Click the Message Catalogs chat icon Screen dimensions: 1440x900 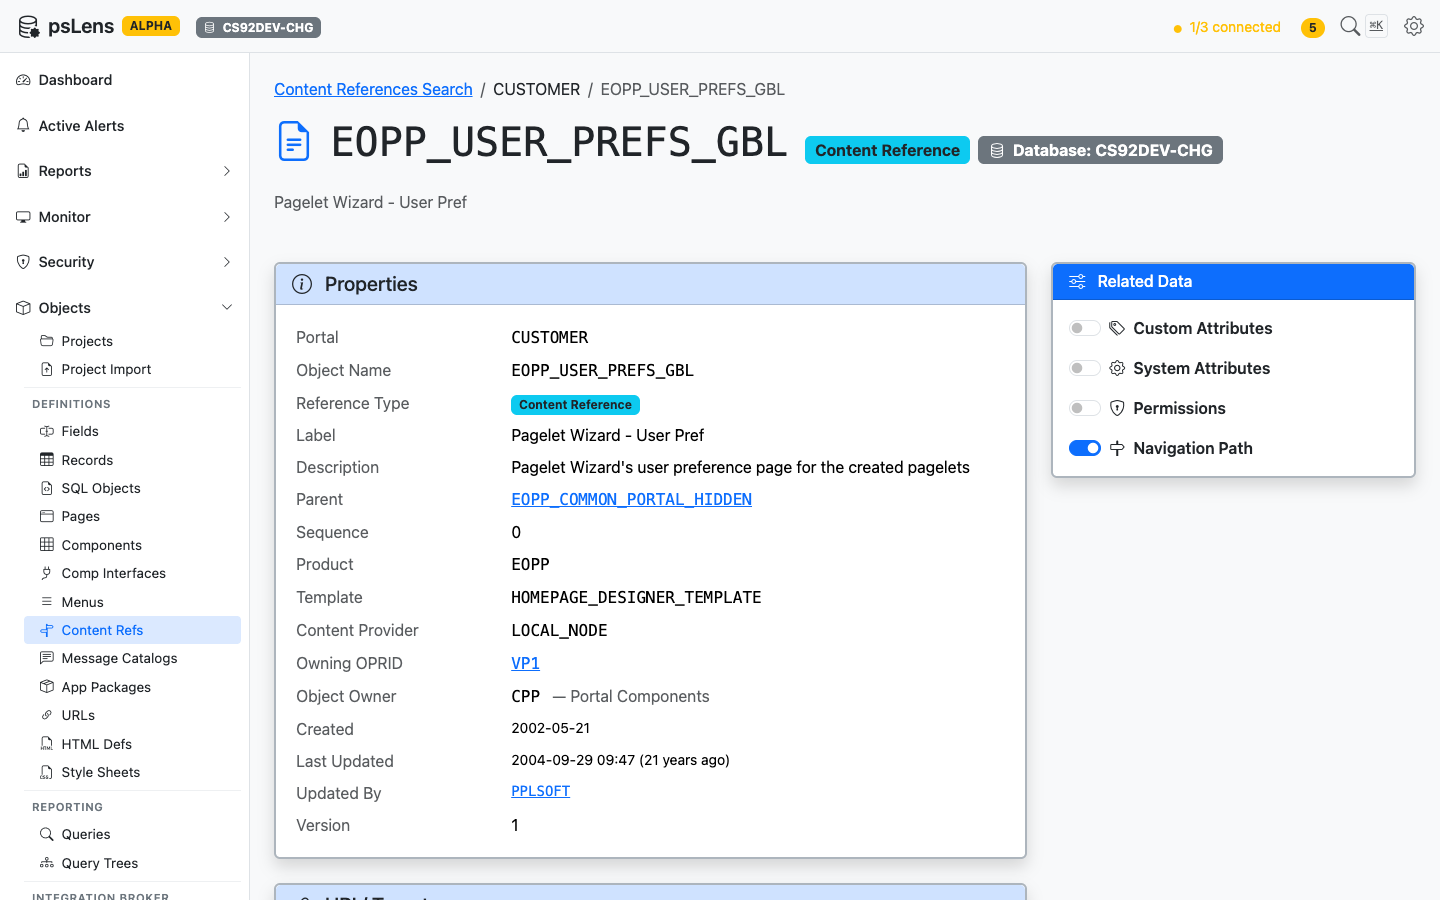tap(47, 658)
